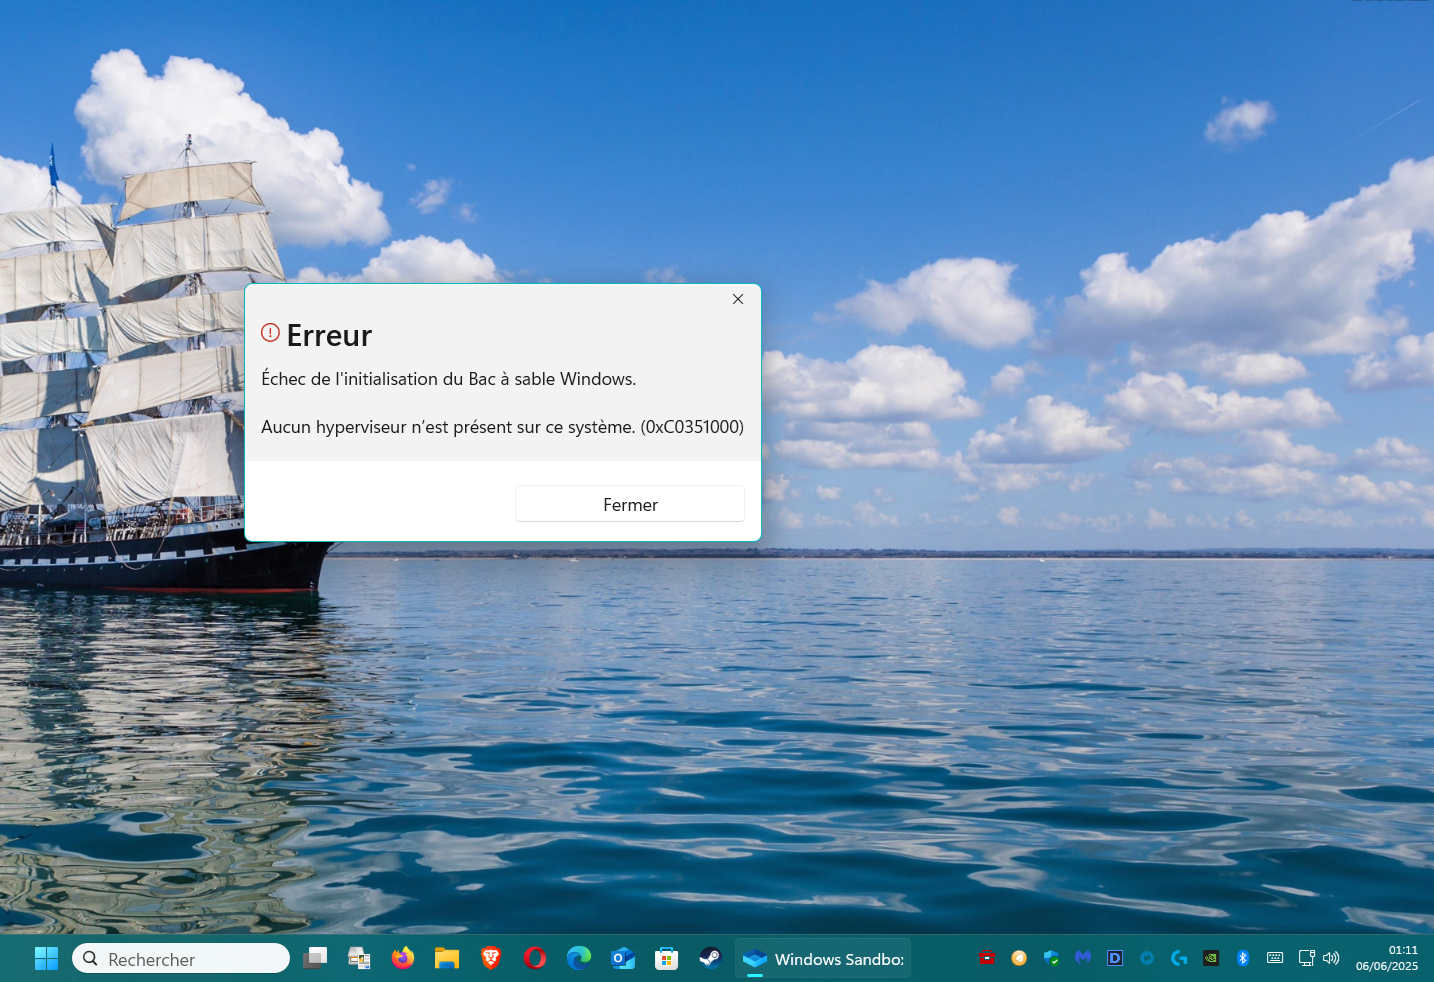This screenshot has width=1434, height=982.
Task: Open Microsoft Edge from the taskbar
Action: (579, 958)
